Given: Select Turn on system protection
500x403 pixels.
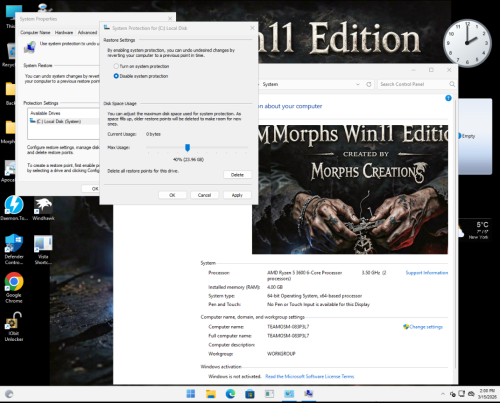Looking at the screenshot, I should pyautogui.click(x=116, y=66).
